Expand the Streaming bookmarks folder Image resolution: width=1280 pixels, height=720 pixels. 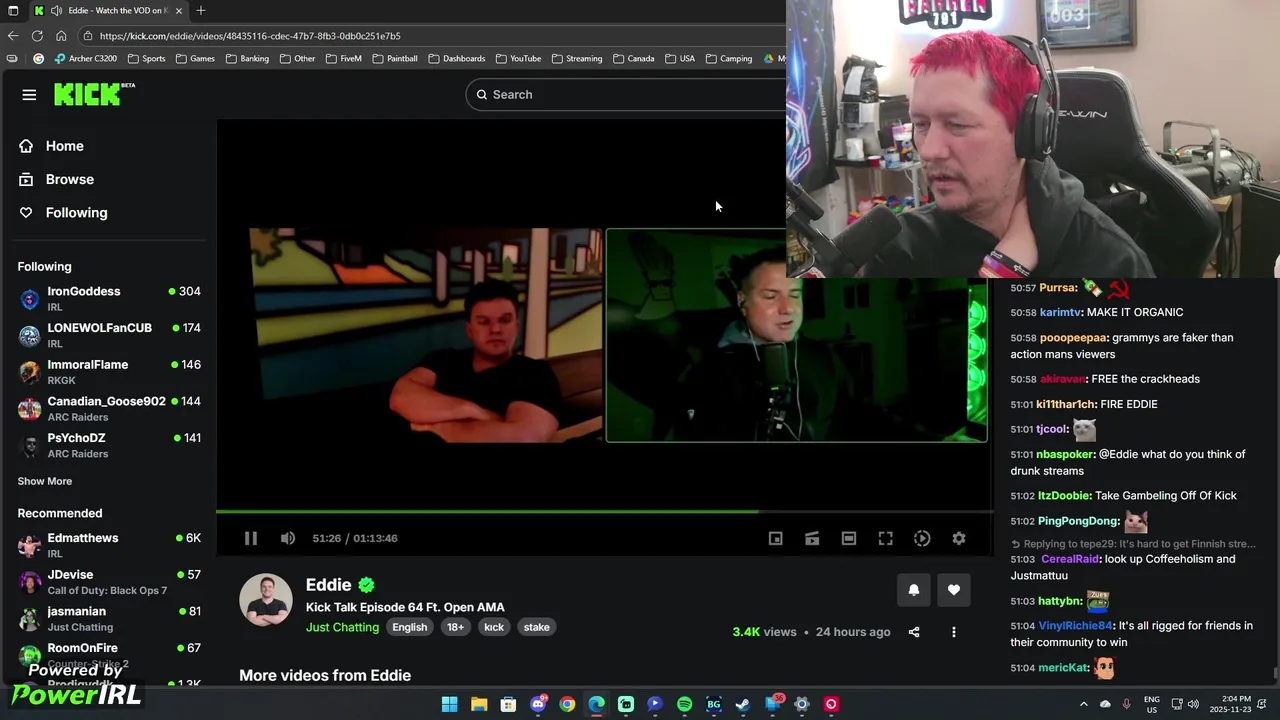pos(576,58)
